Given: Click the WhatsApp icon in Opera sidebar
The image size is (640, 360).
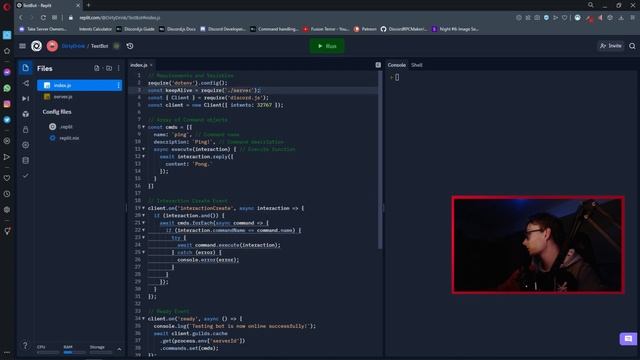Looking at the screenshot, I should click(7, 88).
